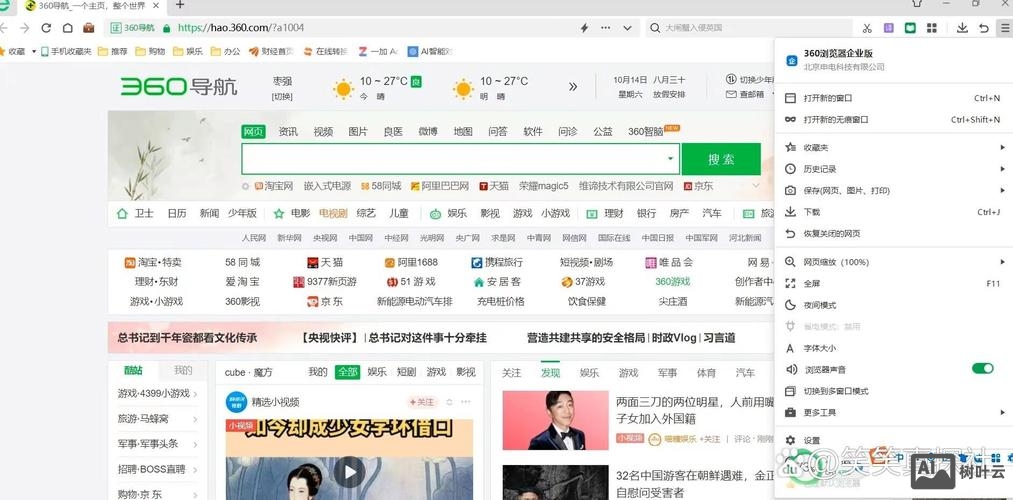This screenshot has width=1013, height=500.
Task: Follow 精选小视频 with +关注 button
Action: click(x=421, y=402)
